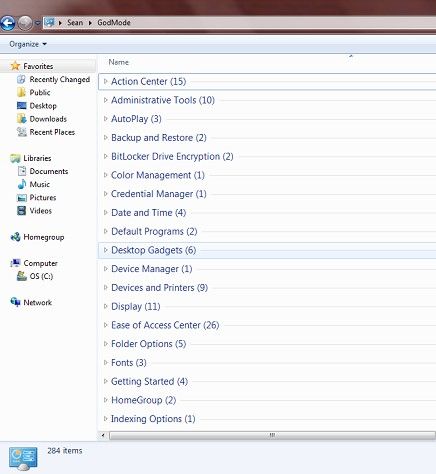
Task: Open the Favorites star icon
Action: point(15,66)
